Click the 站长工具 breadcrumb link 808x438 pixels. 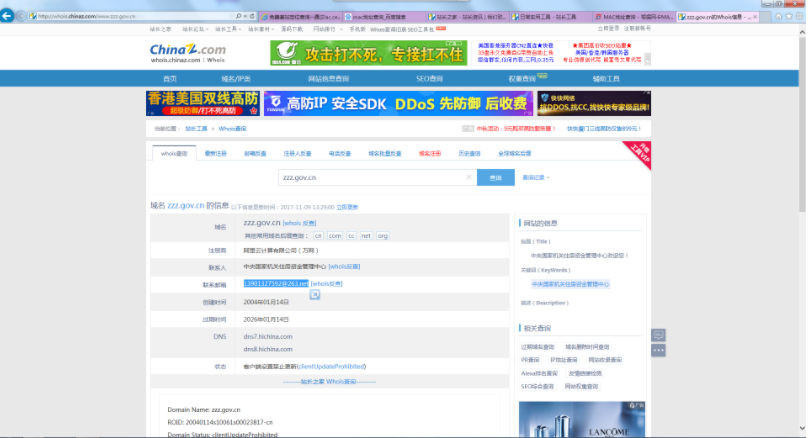(x=196, y=129)
